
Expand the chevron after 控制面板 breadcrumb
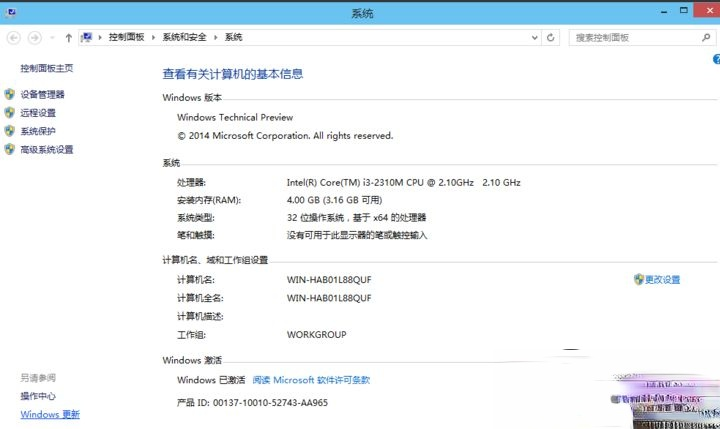coord(153,38)
